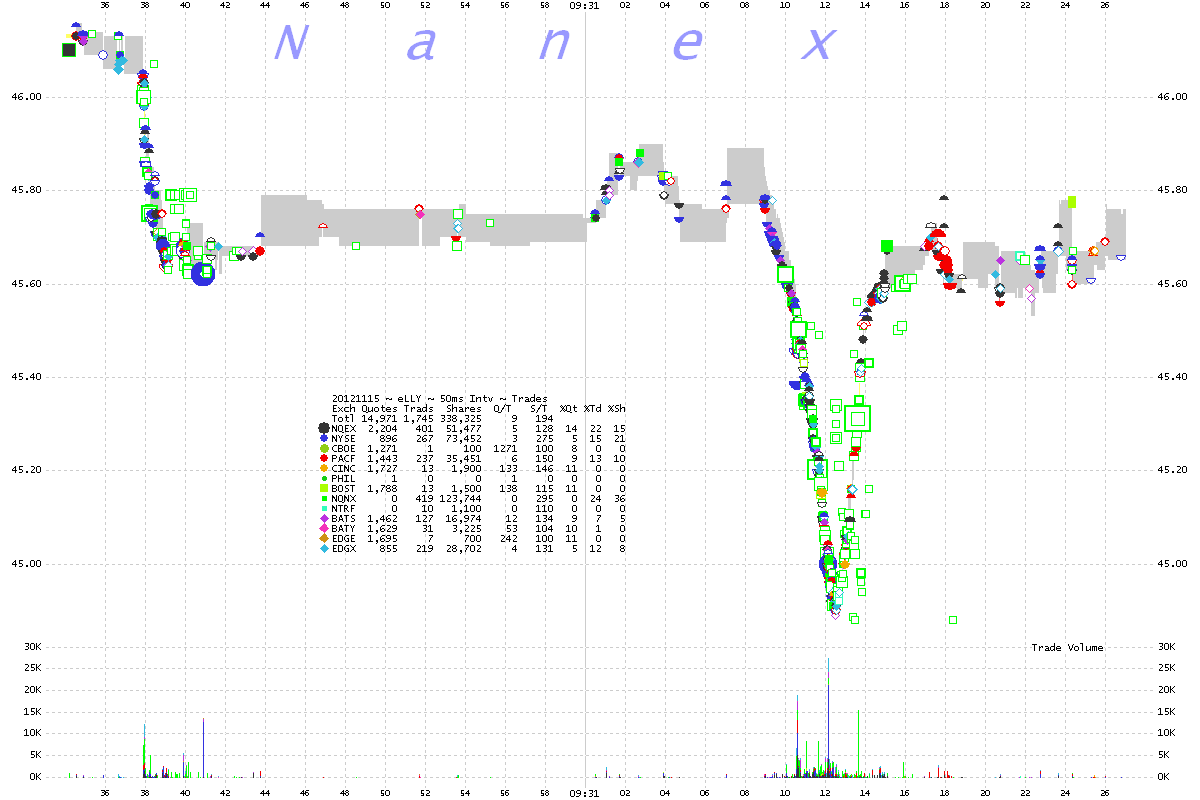Click the 'CBOE' exchange label
Viewport: 1200px width, 800px height.
(x=344, y=448)
